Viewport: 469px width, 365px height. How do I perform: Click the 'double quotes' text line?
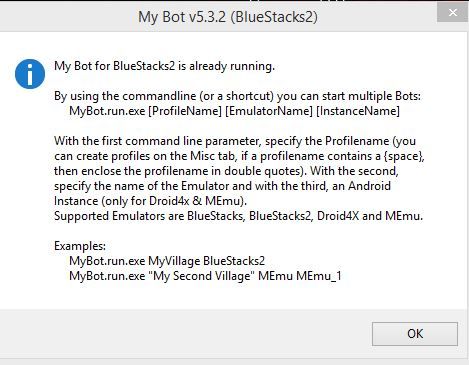coord(226,171)
